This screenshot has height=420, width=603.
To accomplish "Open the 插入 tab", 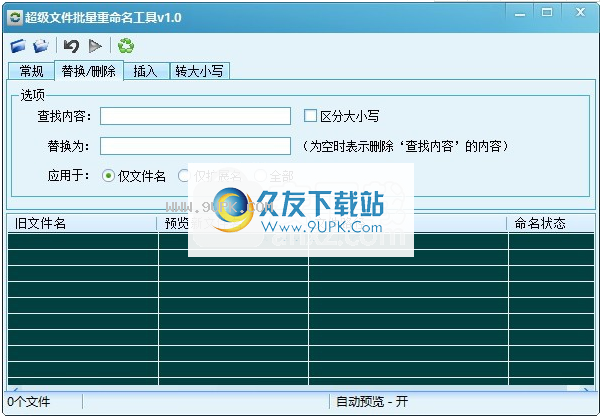I will 146,71.
